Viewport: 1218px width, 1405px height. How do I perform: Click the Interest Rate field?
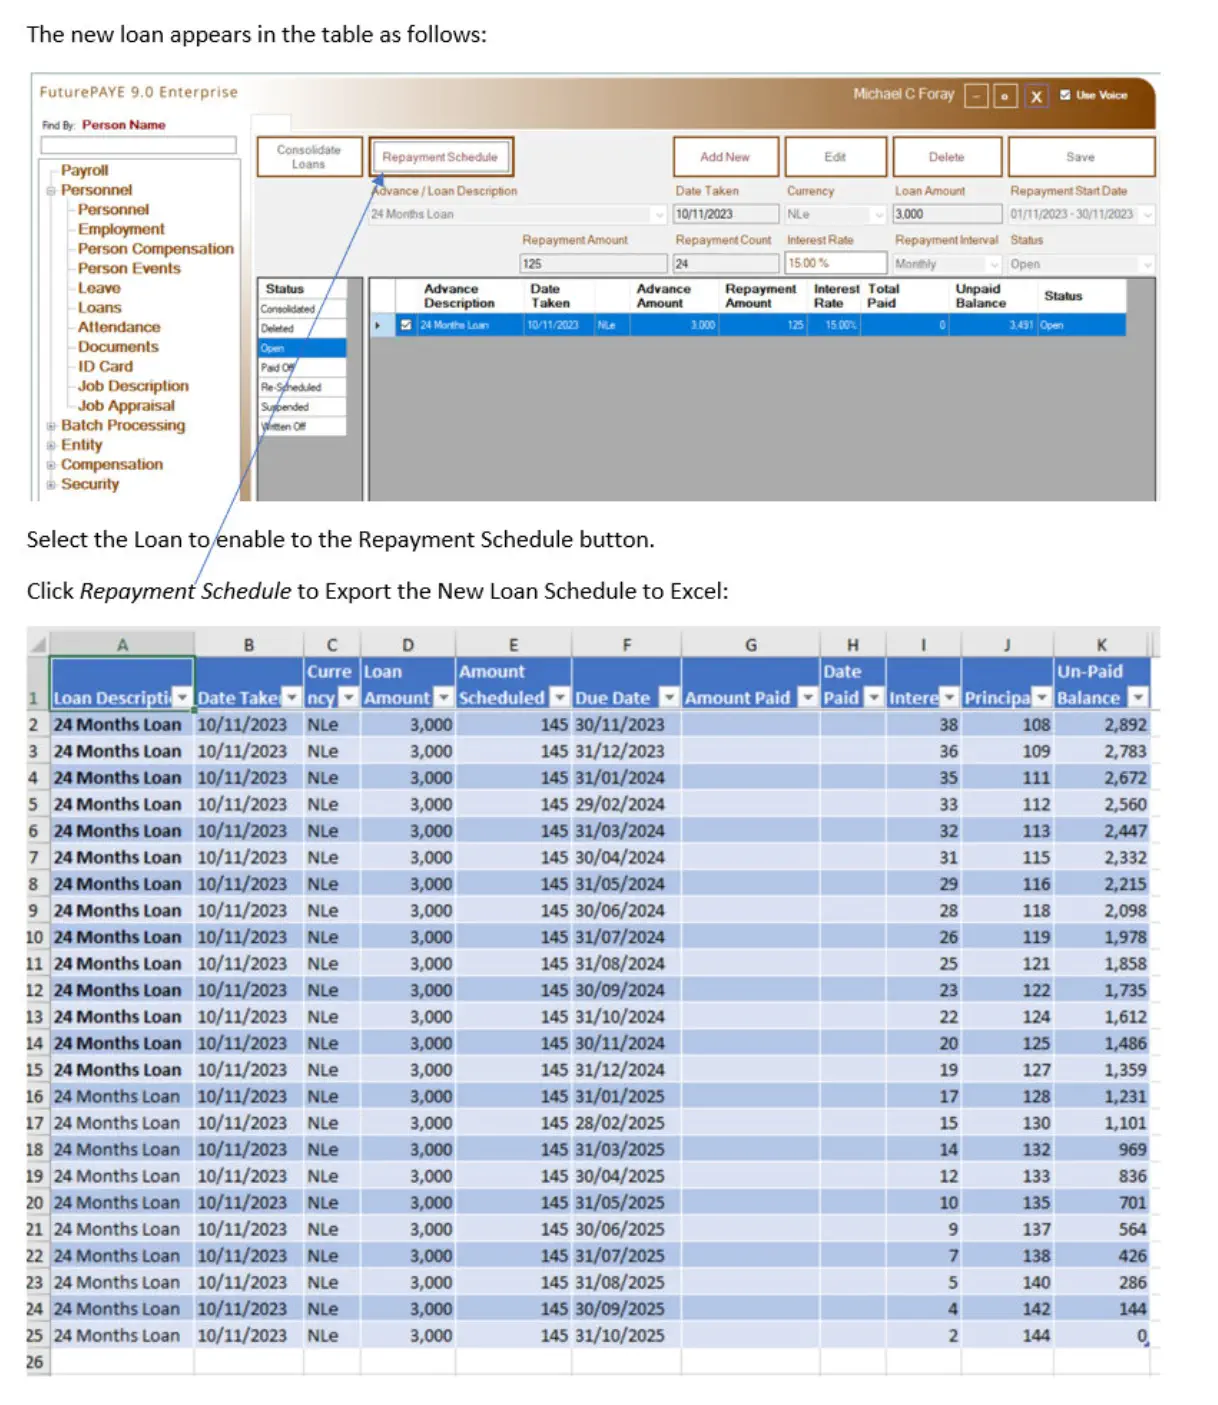836,264
